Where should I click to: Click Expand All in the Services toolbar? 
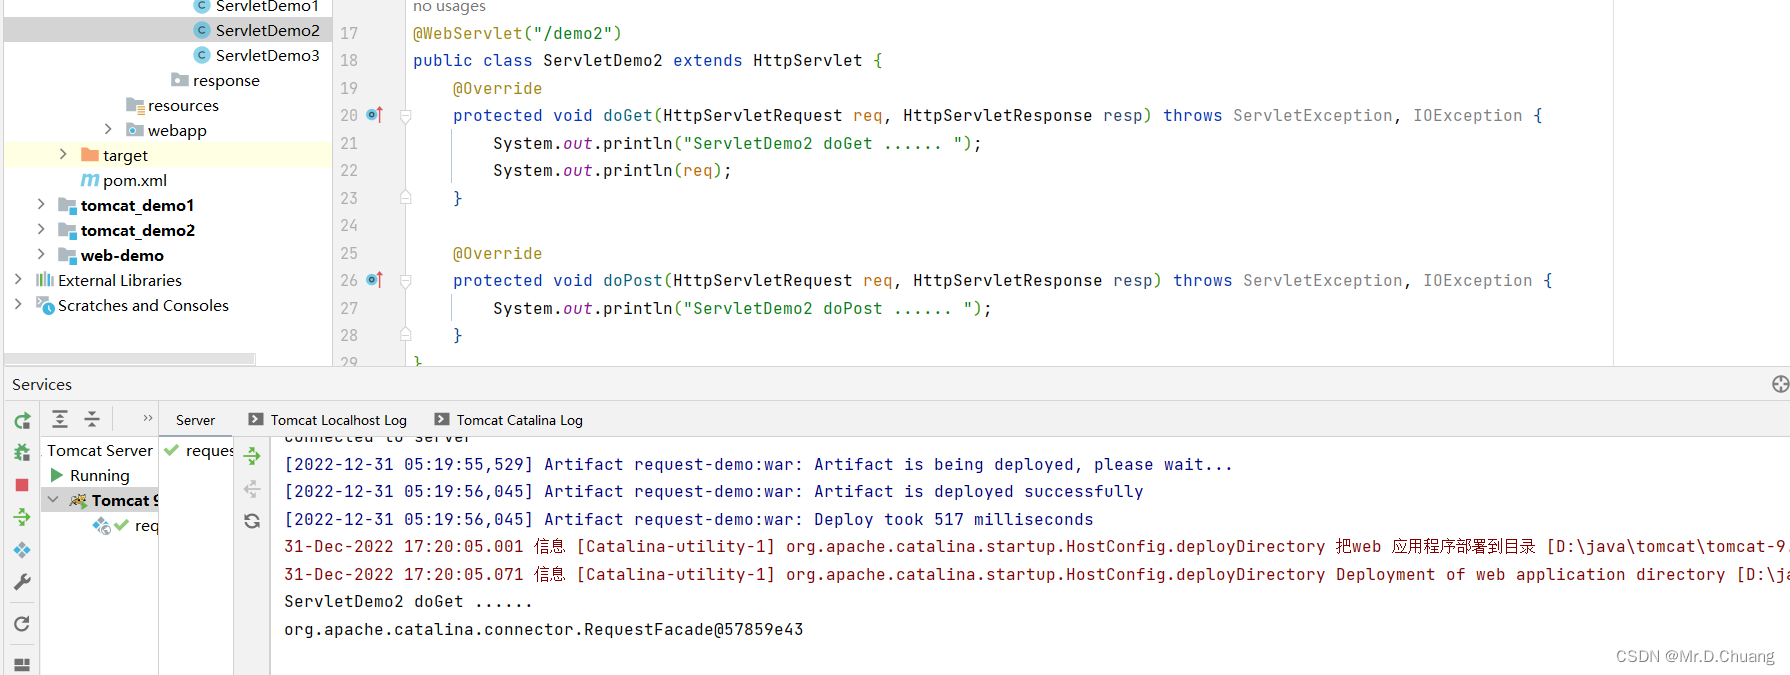click(60, 419)
